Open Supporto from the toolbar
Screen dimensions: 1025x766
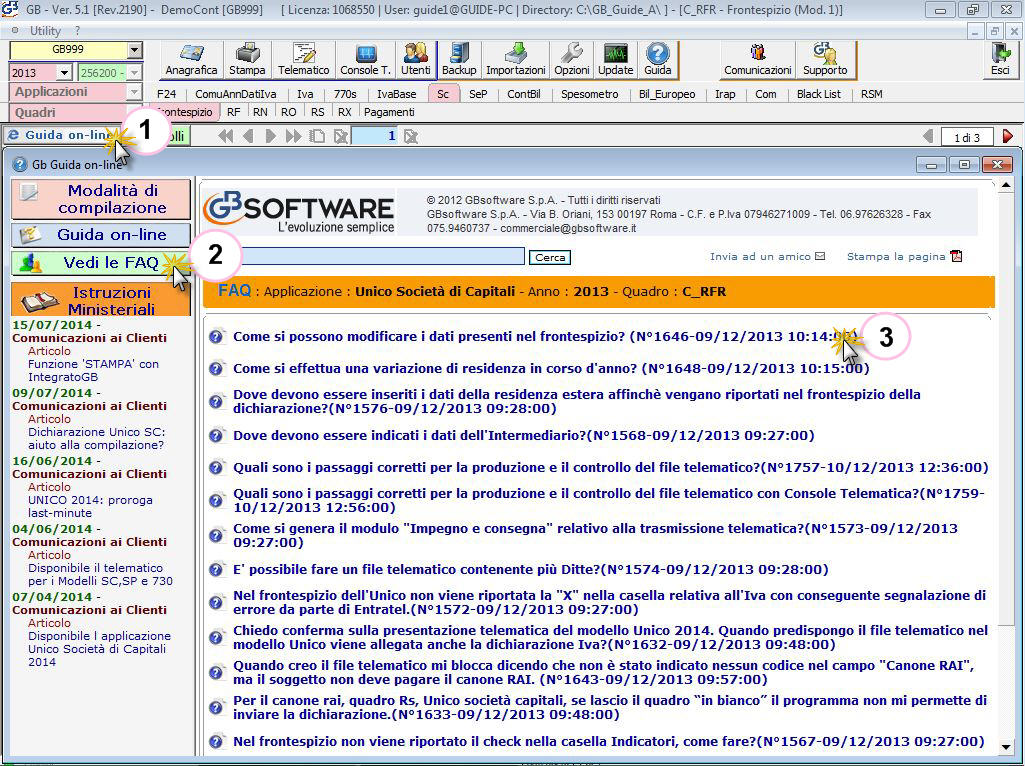click(824, 60)
